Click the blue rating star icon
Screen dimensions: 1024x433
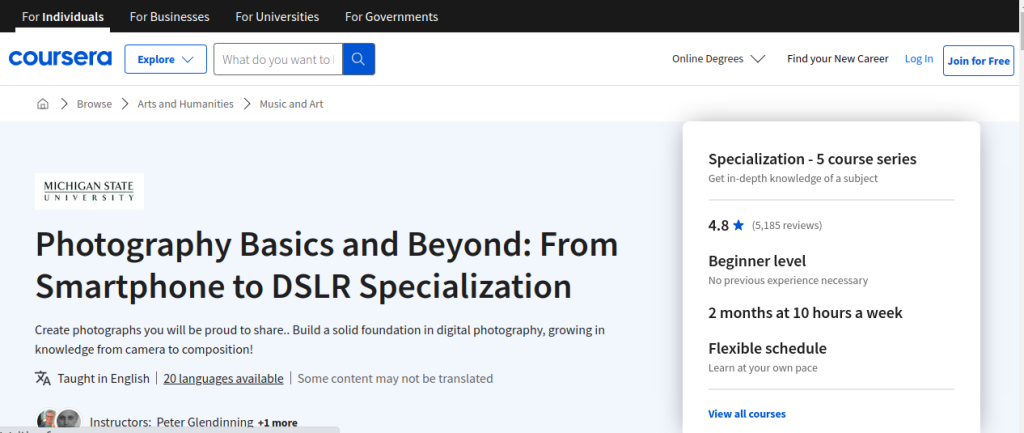coord(739,225)
